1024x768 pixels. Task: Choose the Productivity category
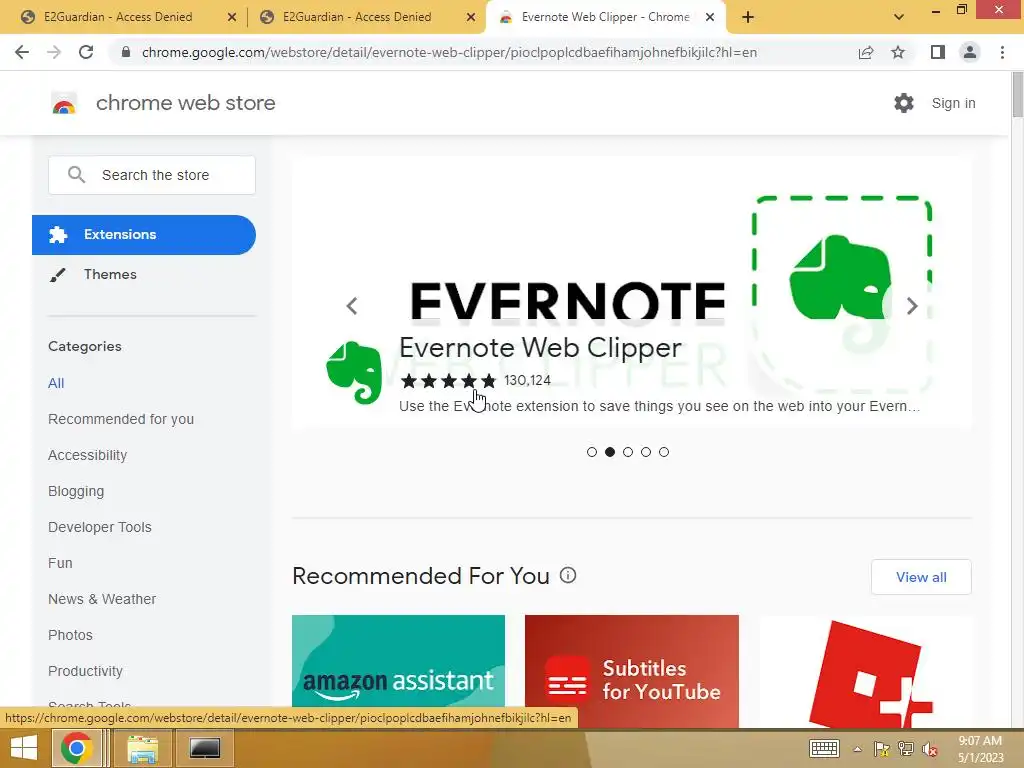click(x=85, y=671)
